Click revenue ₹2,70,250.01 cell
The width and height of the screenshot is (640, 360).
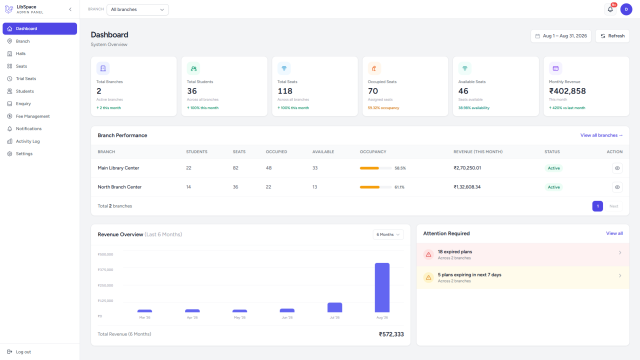tap(467, 168)
